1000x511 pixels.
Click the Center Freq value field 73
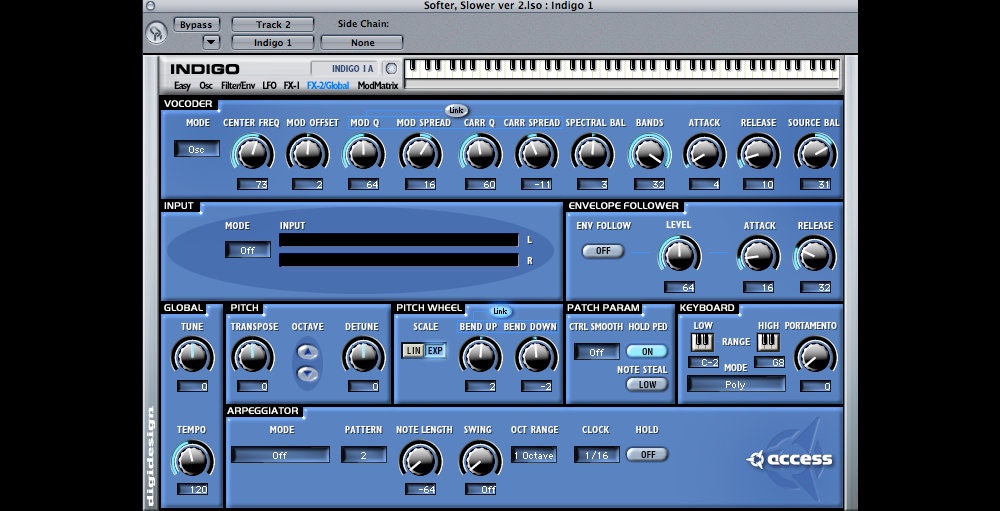pos(252,184)
